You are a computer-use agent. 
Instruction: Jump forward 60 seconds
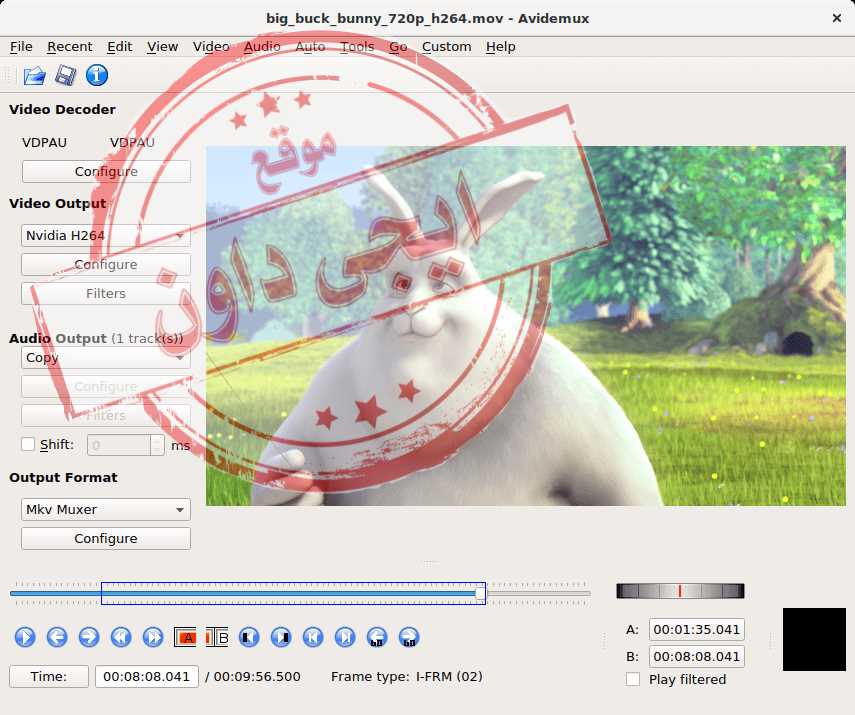pyautogui.click(x=409, y=637)
